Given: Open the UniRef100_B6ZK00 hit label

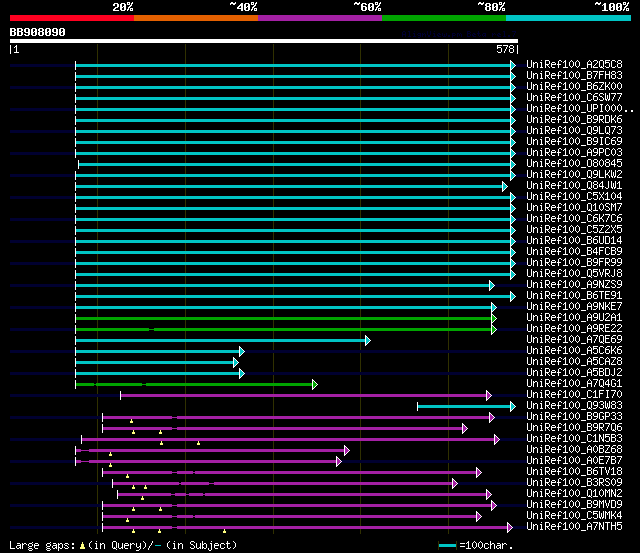Looking at the screenshot, I should pyautogui.click(x=574, y=87).
